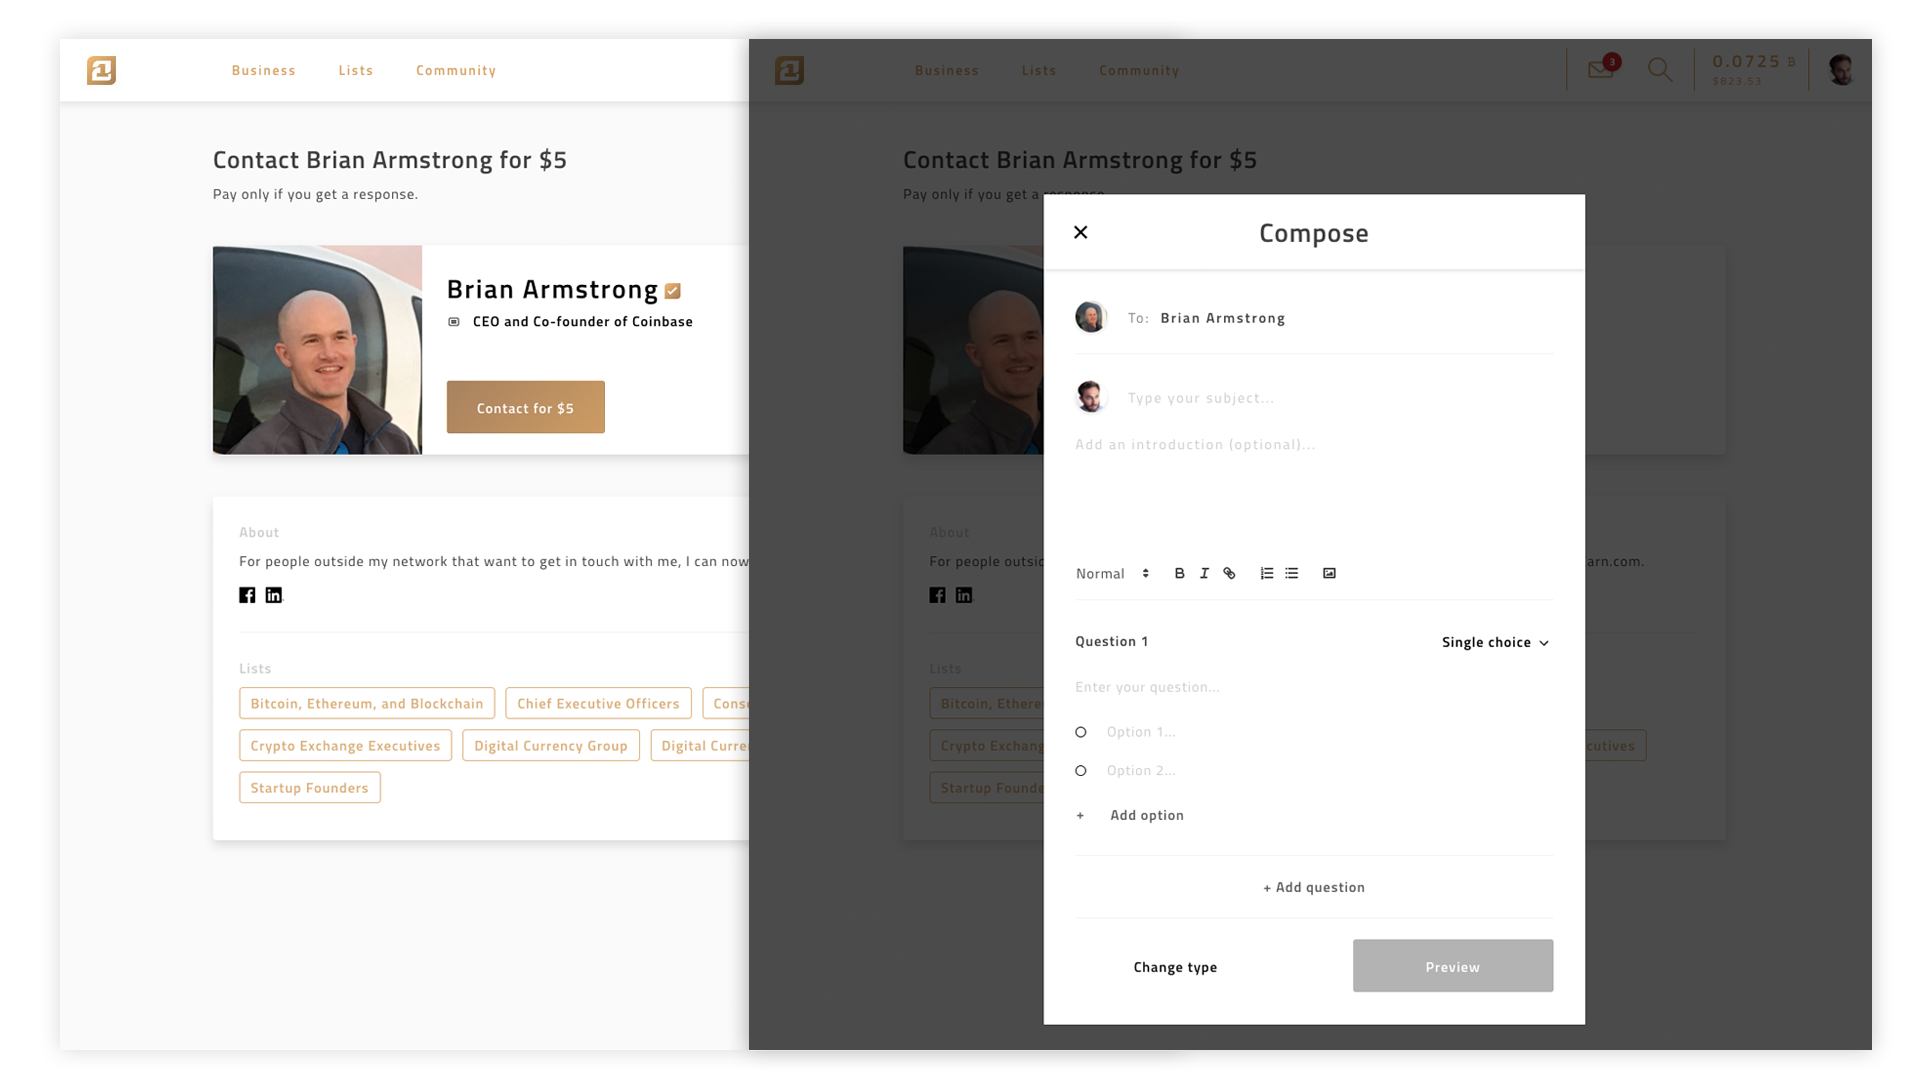Click the 21 logo in the left window
This screenshot has height=1080, width=1920.
101,70
